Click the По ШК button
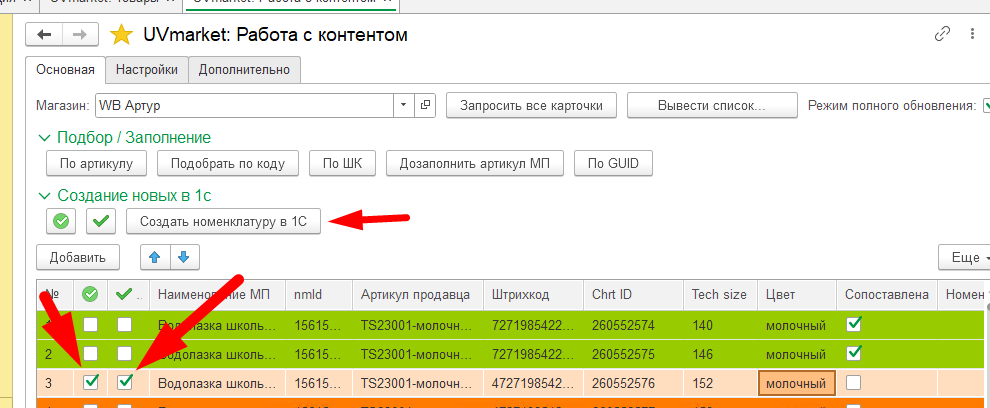Screen dimensions: 990x408 click(x=342, y=164)
